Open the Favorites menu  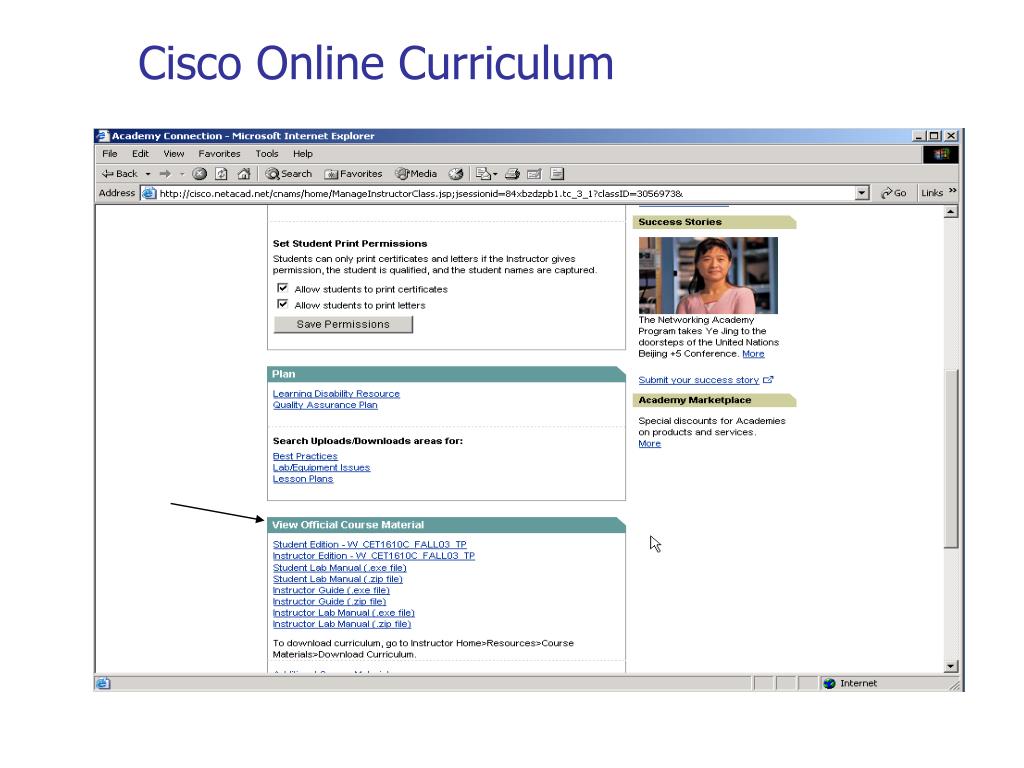click(219, 154)
